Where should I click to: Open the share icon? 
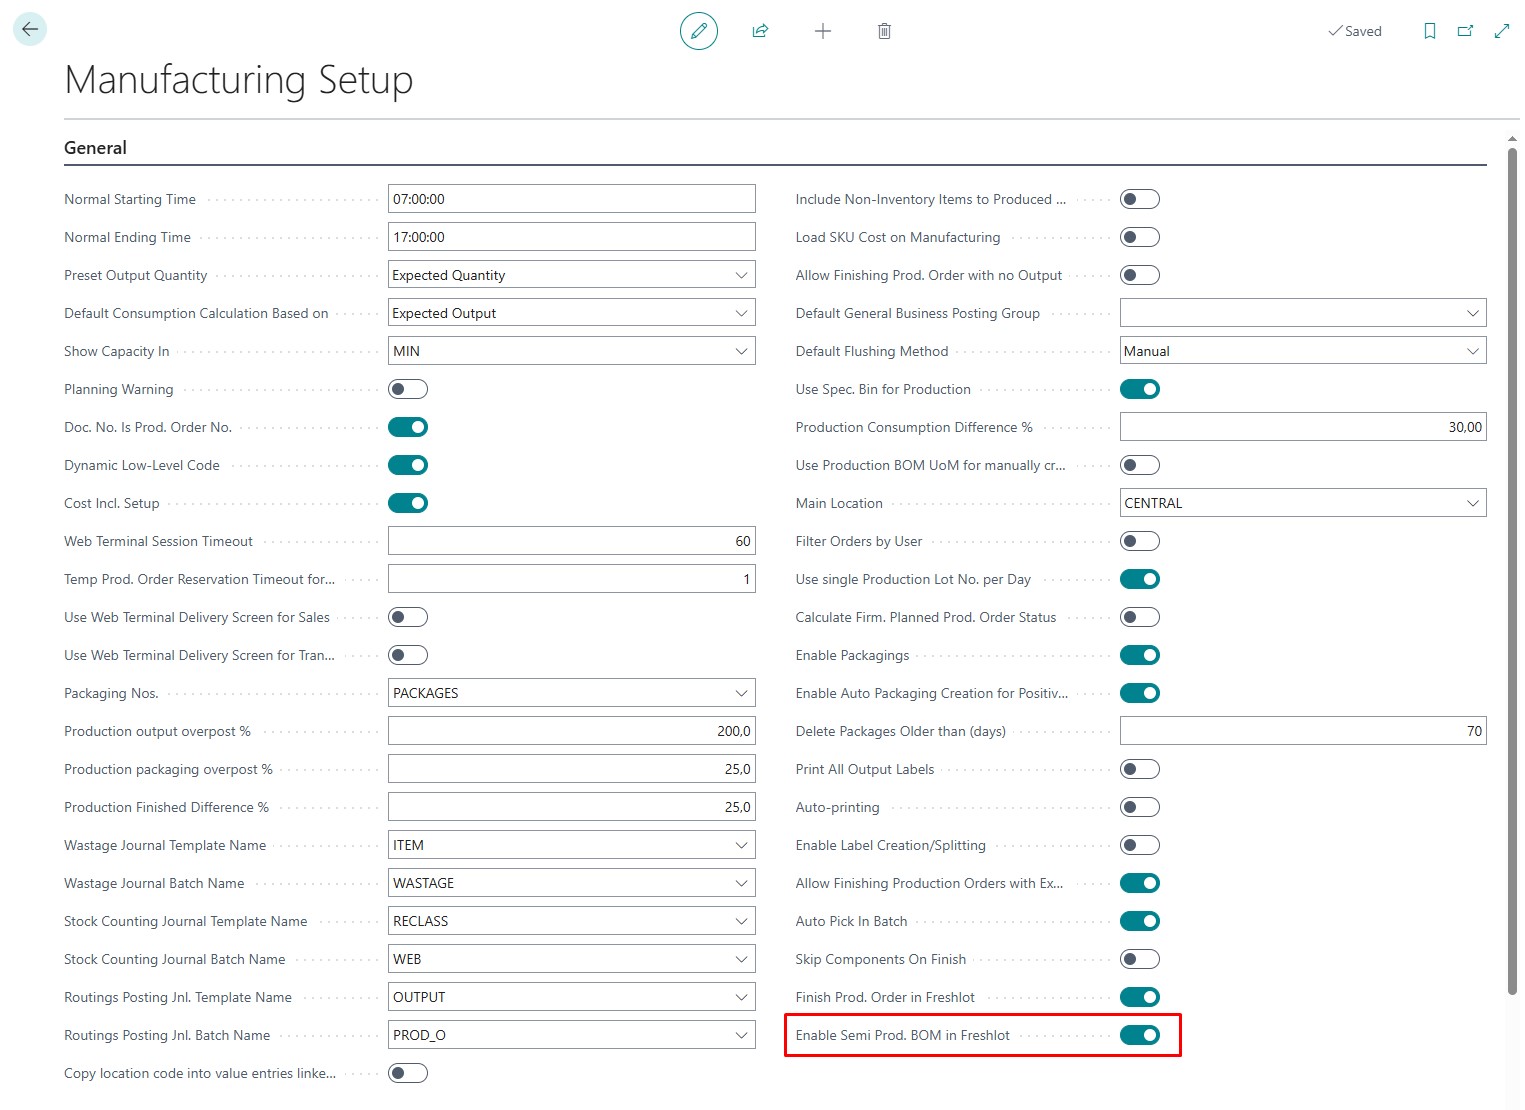tap(760, 31)
